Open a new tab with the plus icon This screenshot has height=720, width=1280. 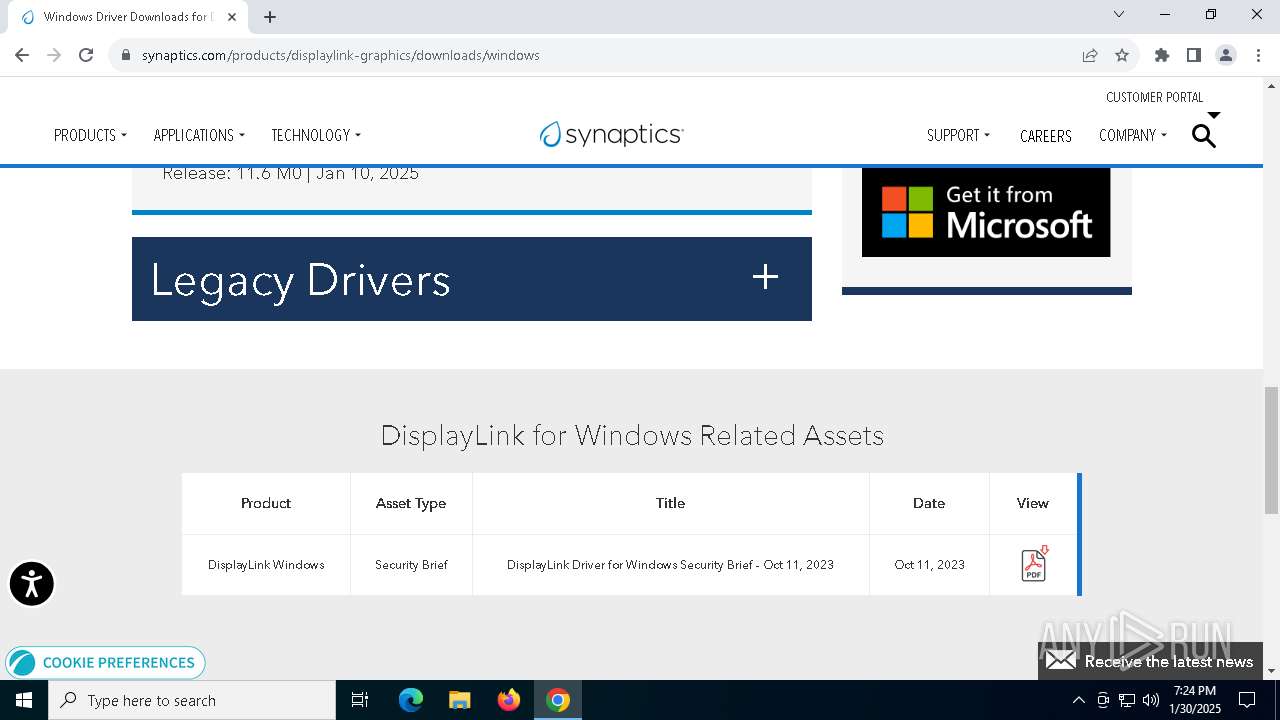[x=270, y=16]
